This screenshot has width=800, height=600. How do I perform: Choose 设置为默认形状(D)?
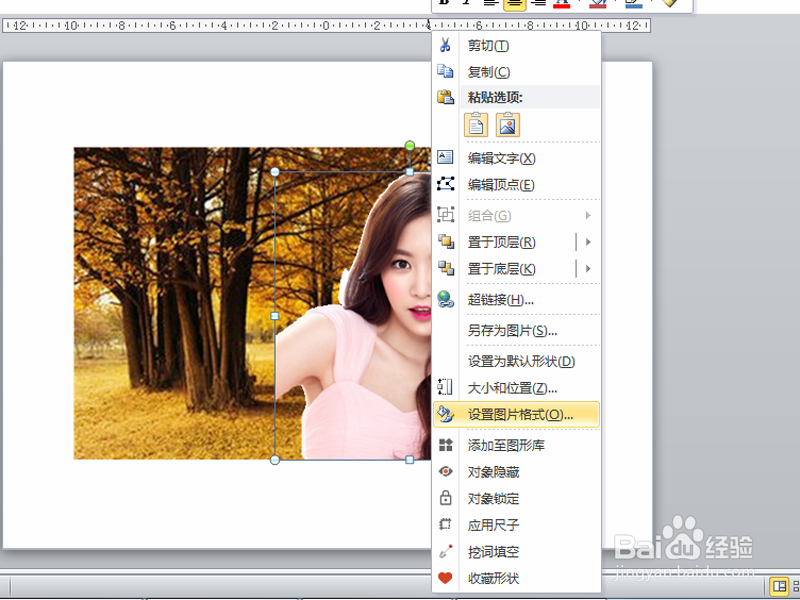pos(516,362)
